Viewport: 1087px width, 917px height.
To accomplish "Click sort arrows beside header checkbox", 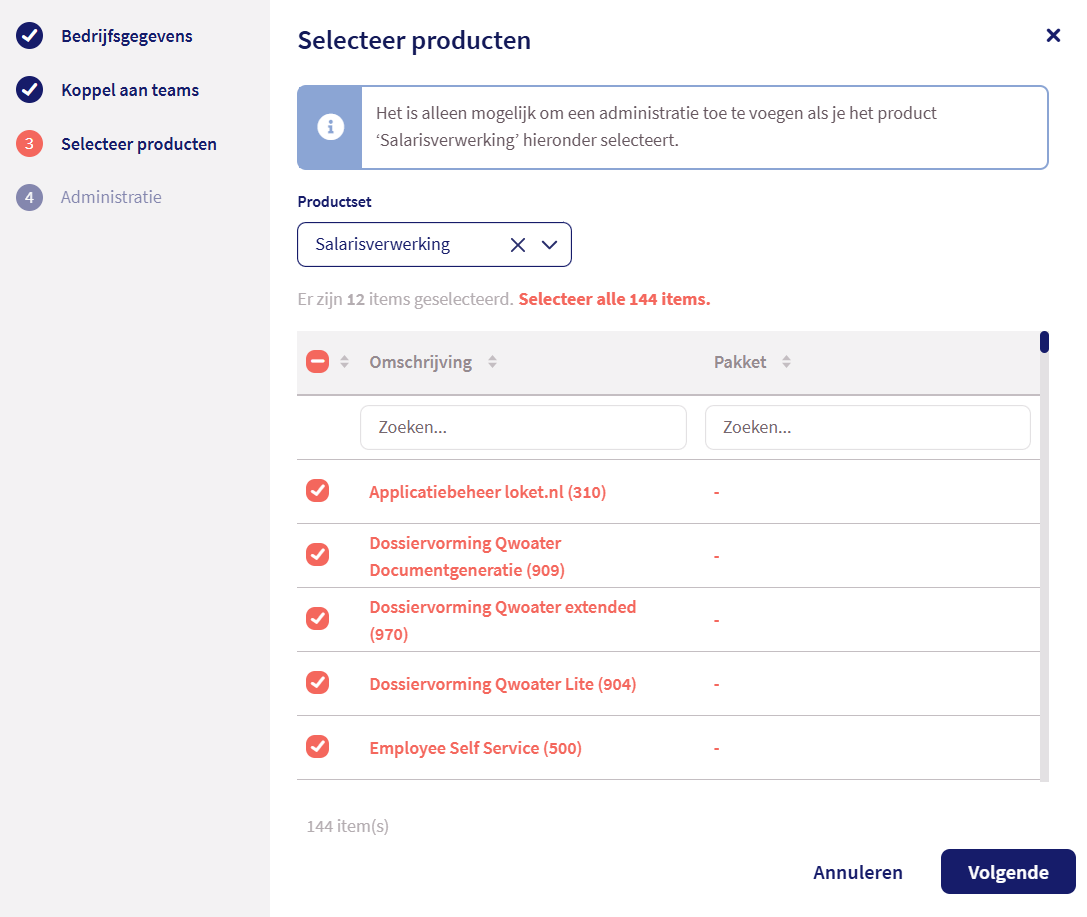I will pyautogui.click(x=344, y=362).
